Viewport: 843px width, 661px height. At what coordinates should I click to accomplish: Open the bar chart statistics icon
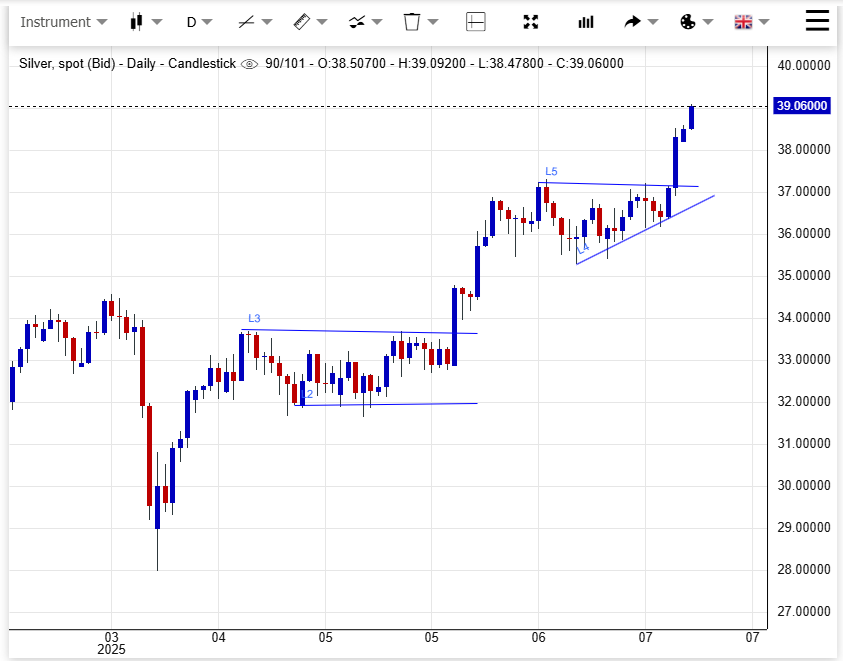coord(586,22)
